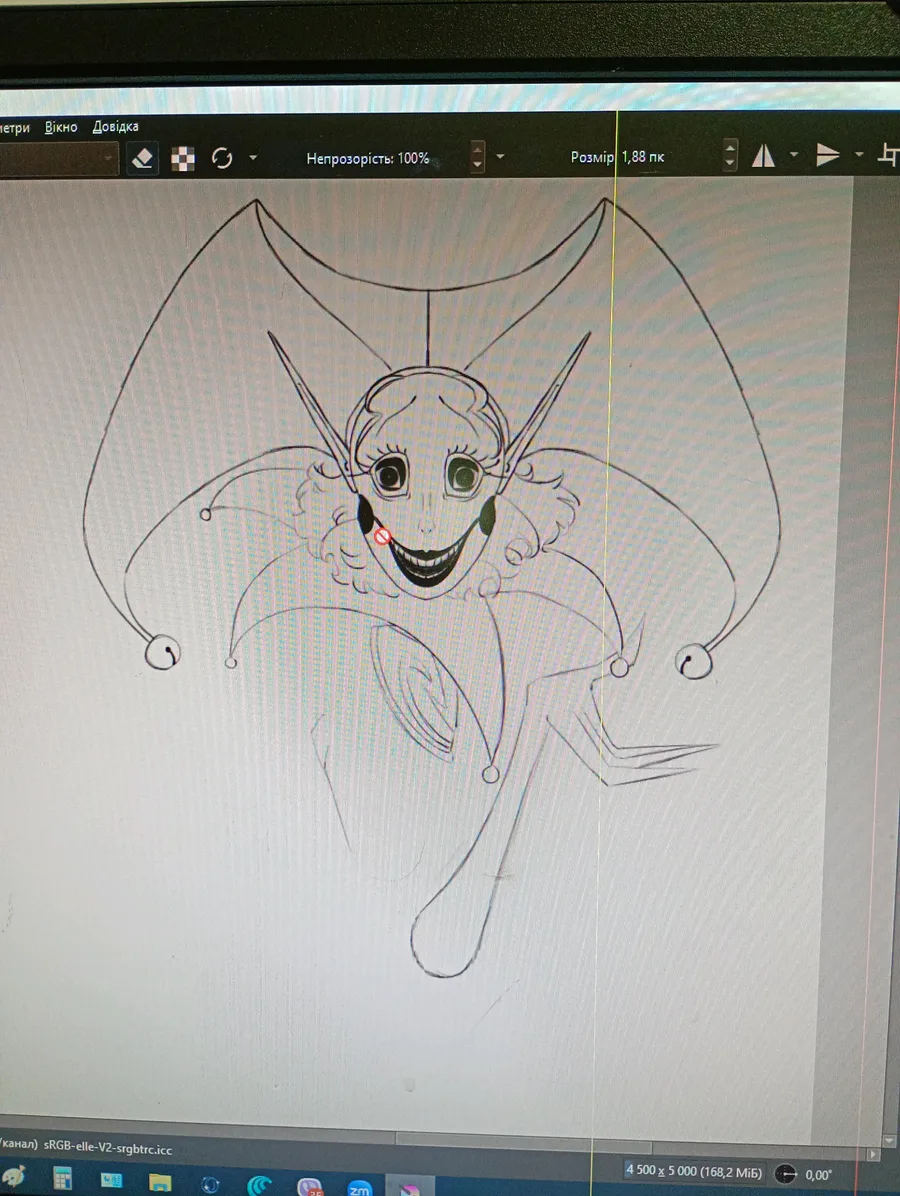Open dropdown arrow after the Непрозорість stepper

(x=500, y=156)
